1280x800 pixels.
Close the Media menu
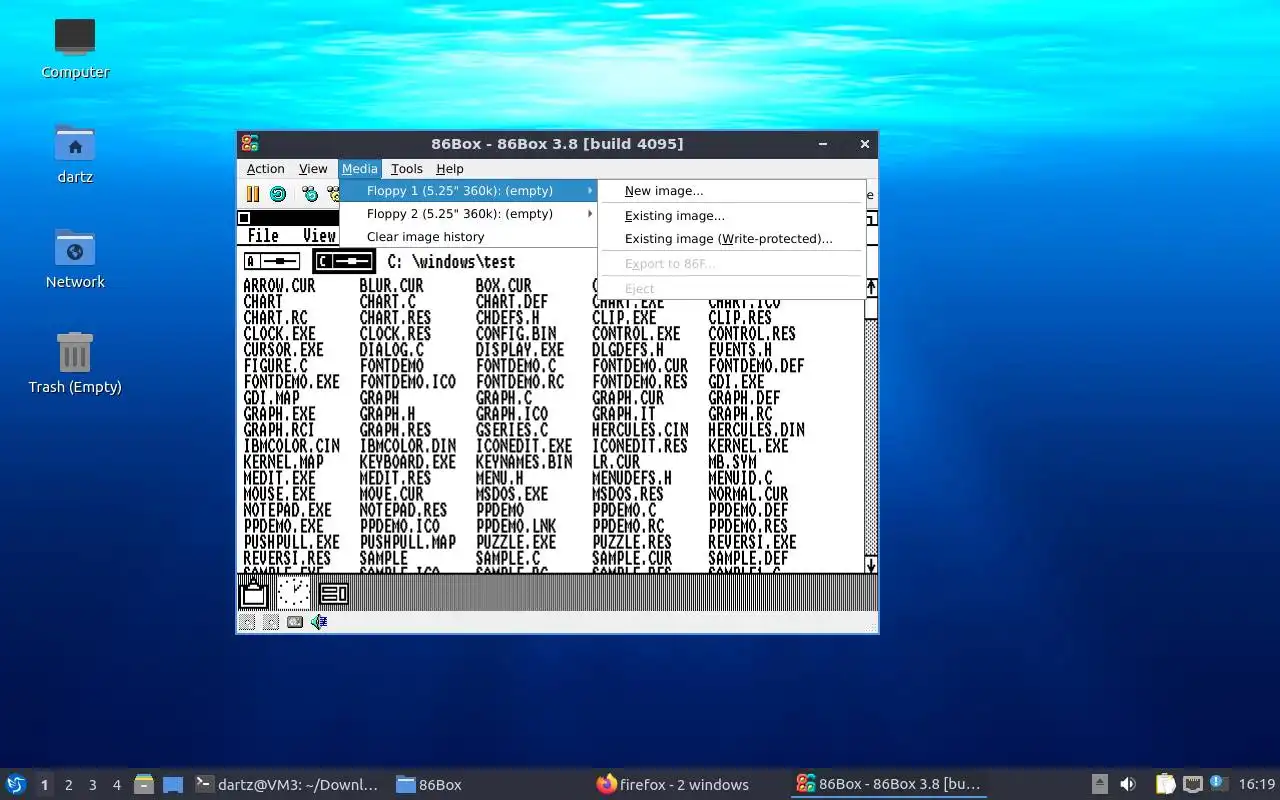click(360, 168)
